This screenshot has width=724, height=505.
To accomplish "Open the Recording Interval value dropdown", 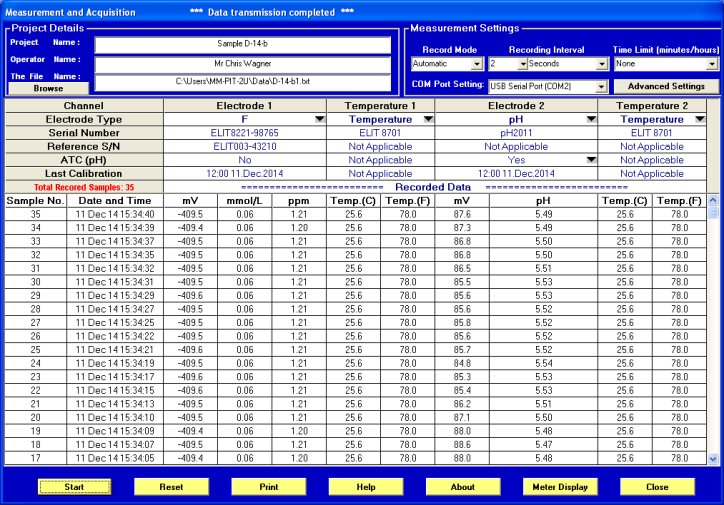I will click(522, 64).
